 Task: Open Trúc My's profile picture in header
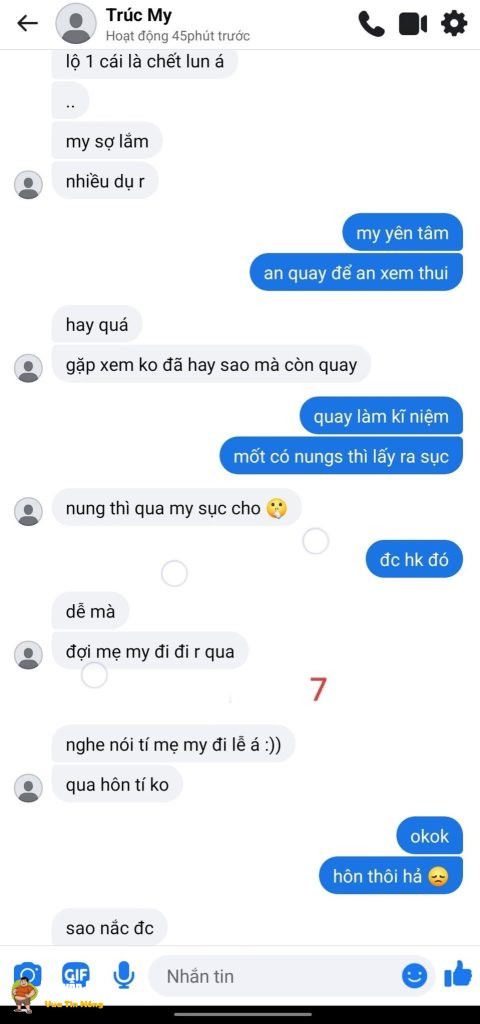click(x=76, y=24)
